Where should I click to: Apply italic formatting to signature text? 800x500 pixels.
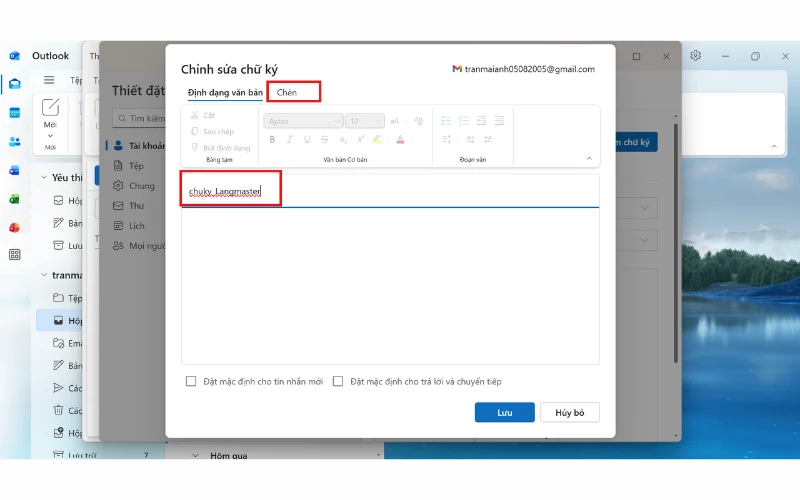(x=289, y=140)
